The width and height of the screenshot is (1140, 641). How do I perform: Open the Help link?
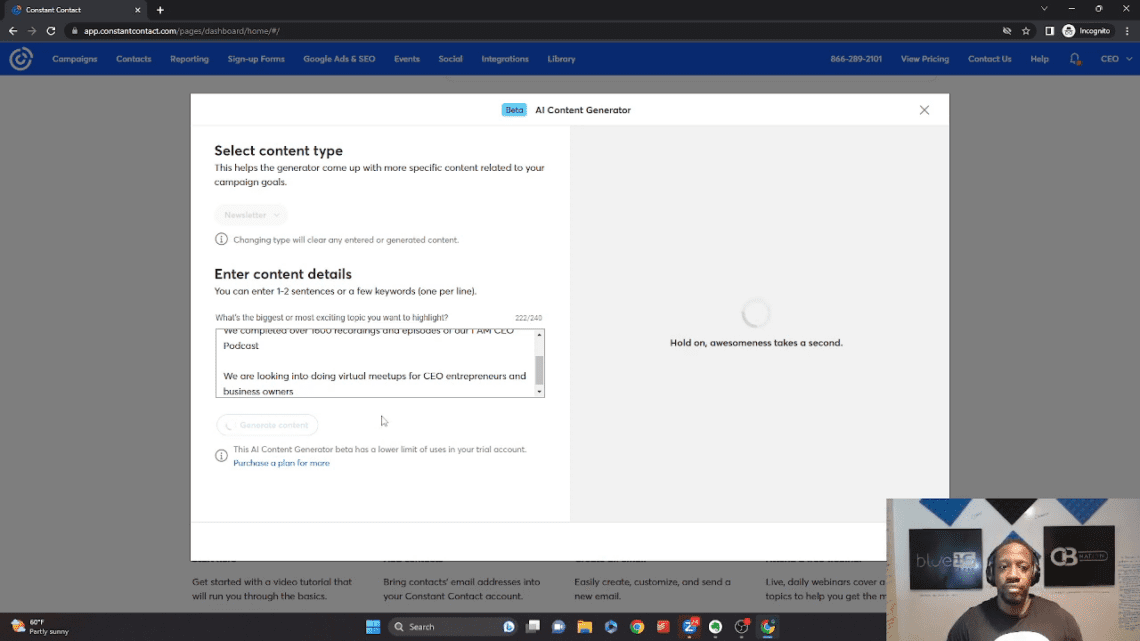[1039, 59]
